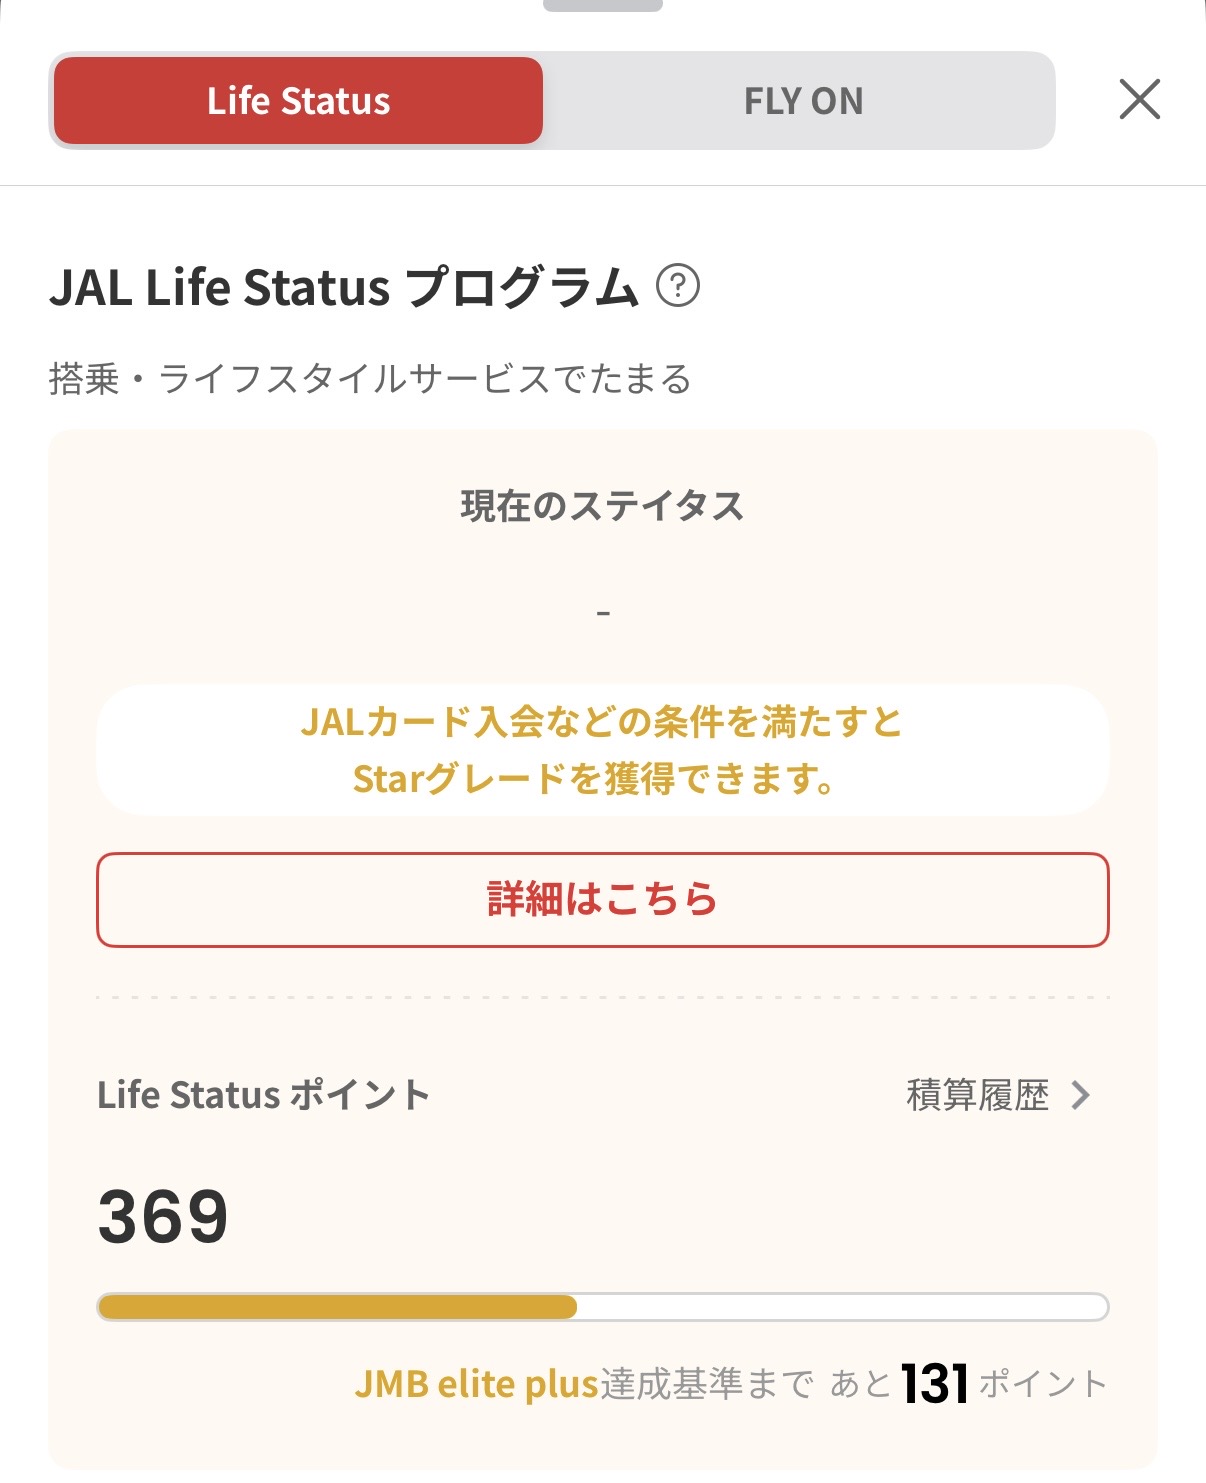1206x1483 pixels.
Task: Click the empty part of the progress bar
Action: pyautogui.click(x=840, y=1307)
